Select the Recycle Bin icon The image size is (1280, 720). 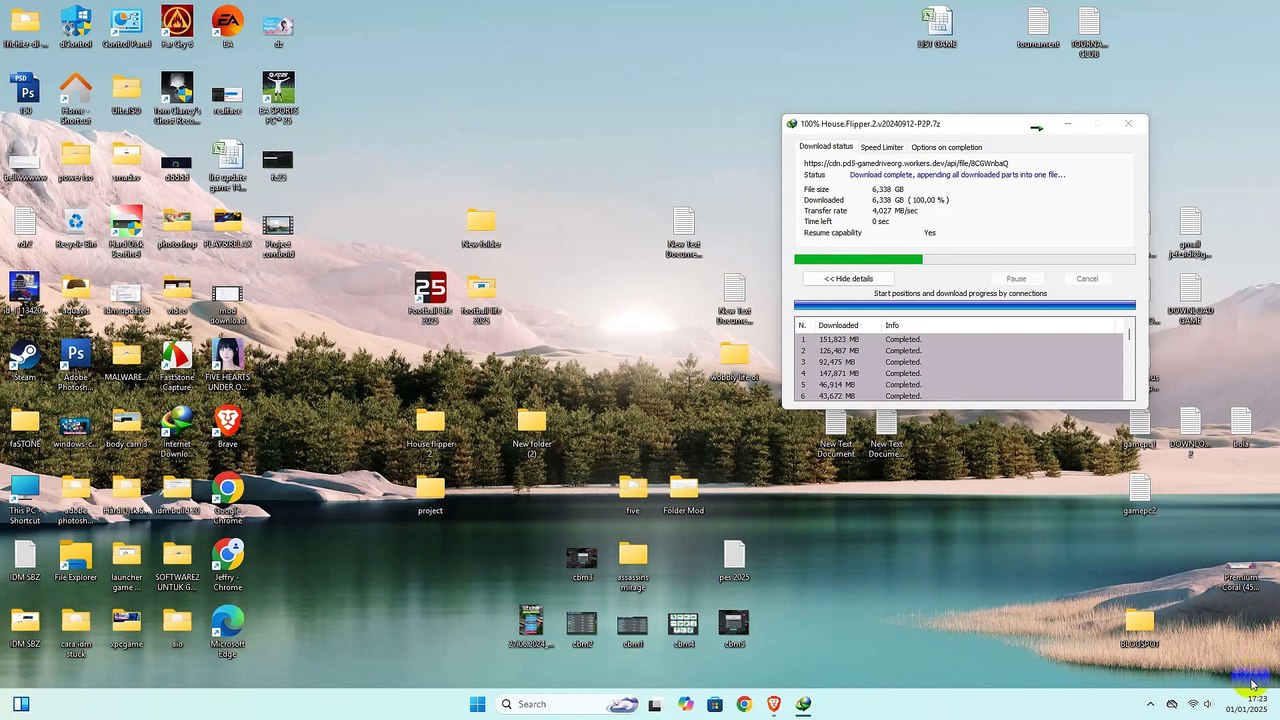pyautogui.click(x=75, y=227)
